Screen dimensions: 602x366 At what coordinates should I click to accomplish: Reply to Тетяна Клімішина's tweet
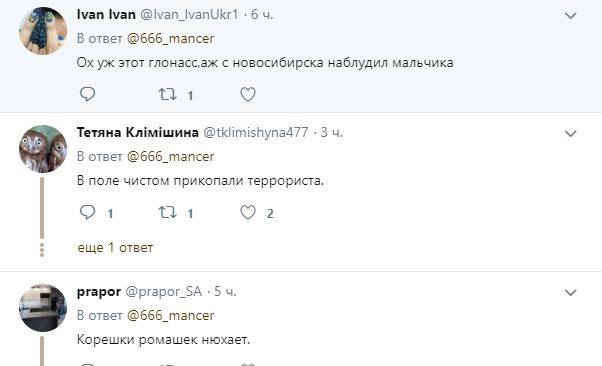pos(88,212)
